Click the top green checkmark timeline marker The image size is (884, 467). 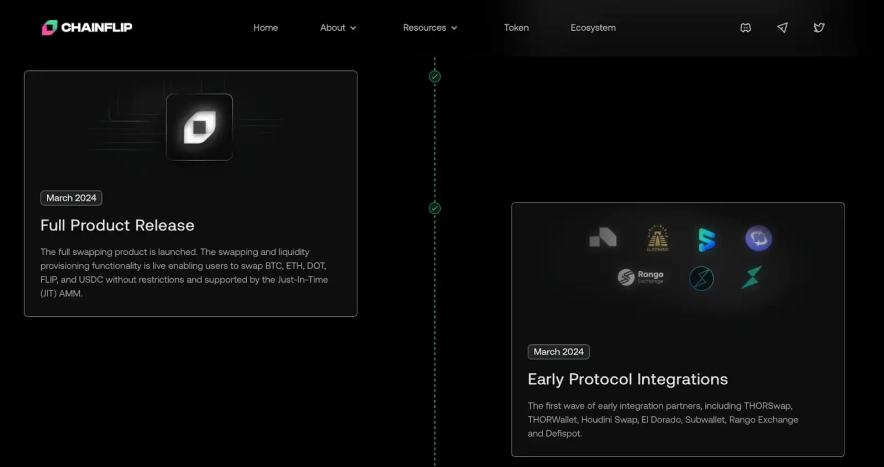pos(434,76)
